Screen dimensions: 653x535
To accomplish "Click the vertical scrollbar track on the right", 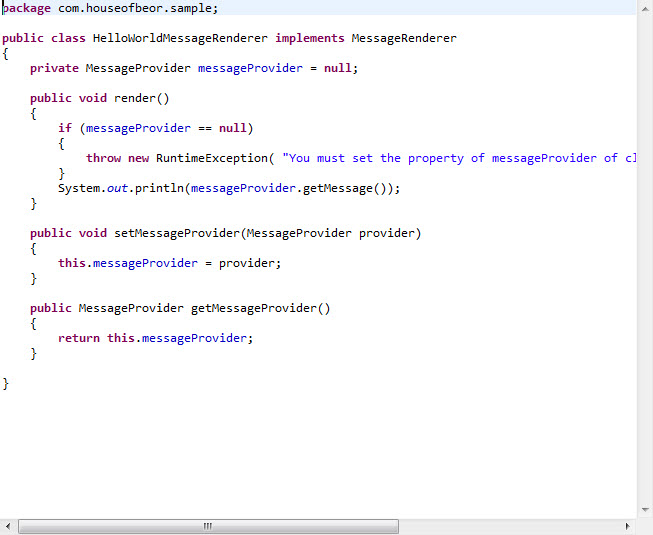I will [x=644, y=260].
